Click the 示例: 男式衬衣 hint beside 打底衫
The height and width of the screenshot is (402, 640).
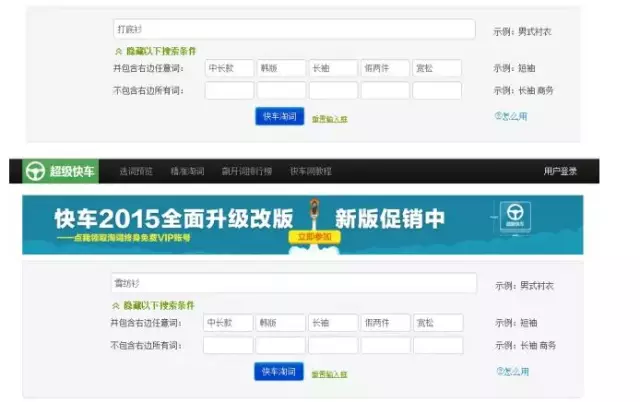(x=522, y=31)
